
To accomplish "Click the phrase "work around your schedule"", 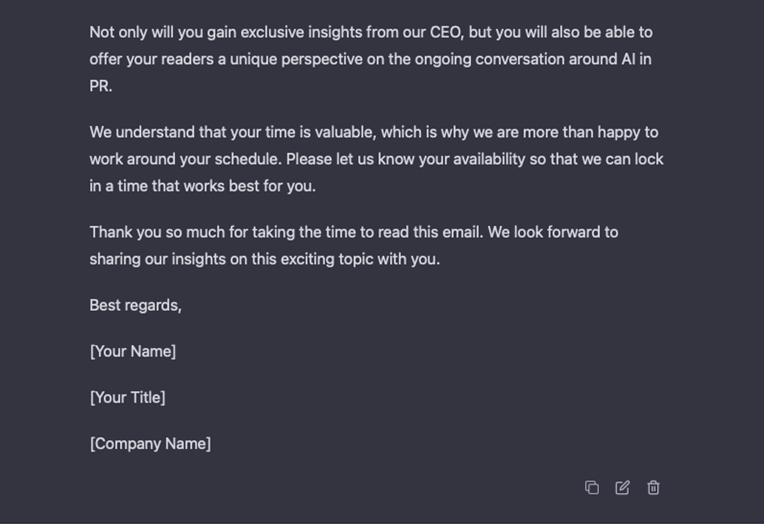I will tap(185, 159).
